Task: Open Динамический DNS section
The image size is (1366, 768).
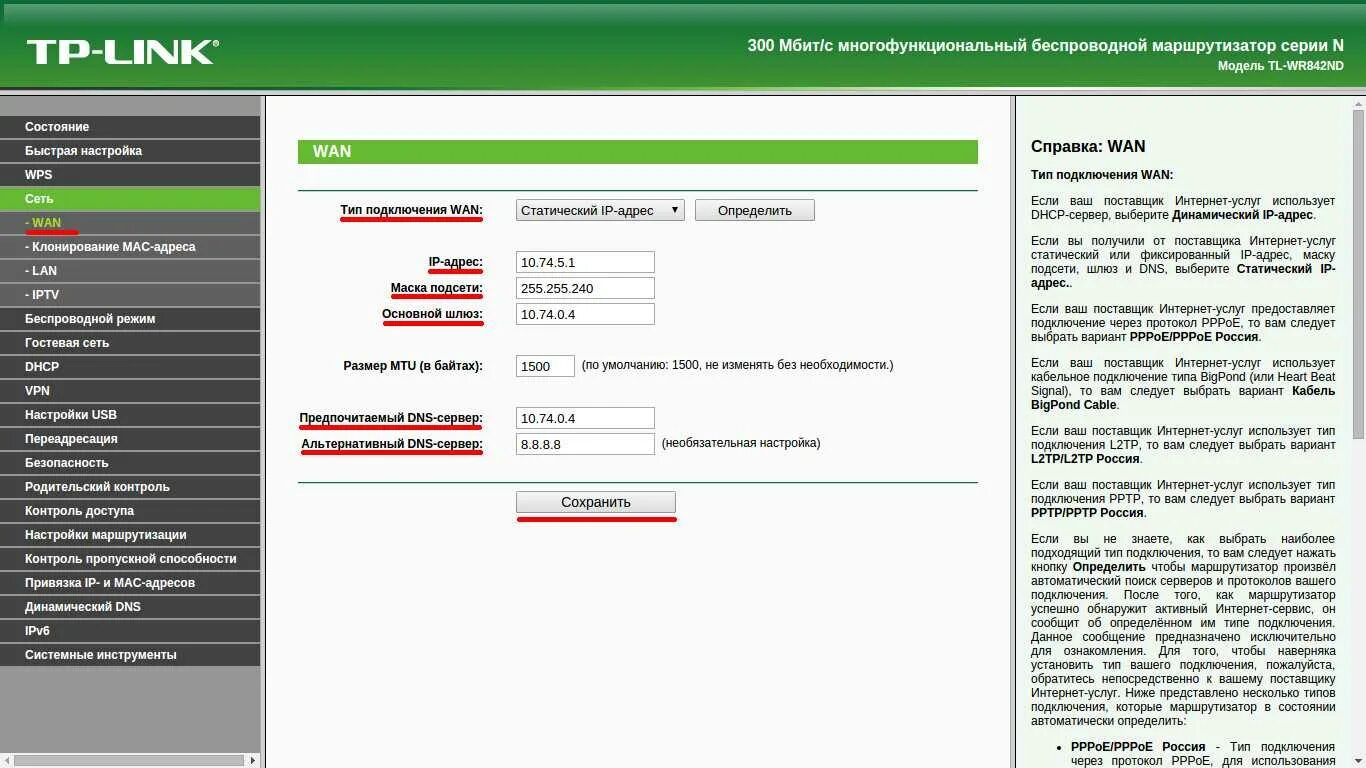Action: click(130, 607)
